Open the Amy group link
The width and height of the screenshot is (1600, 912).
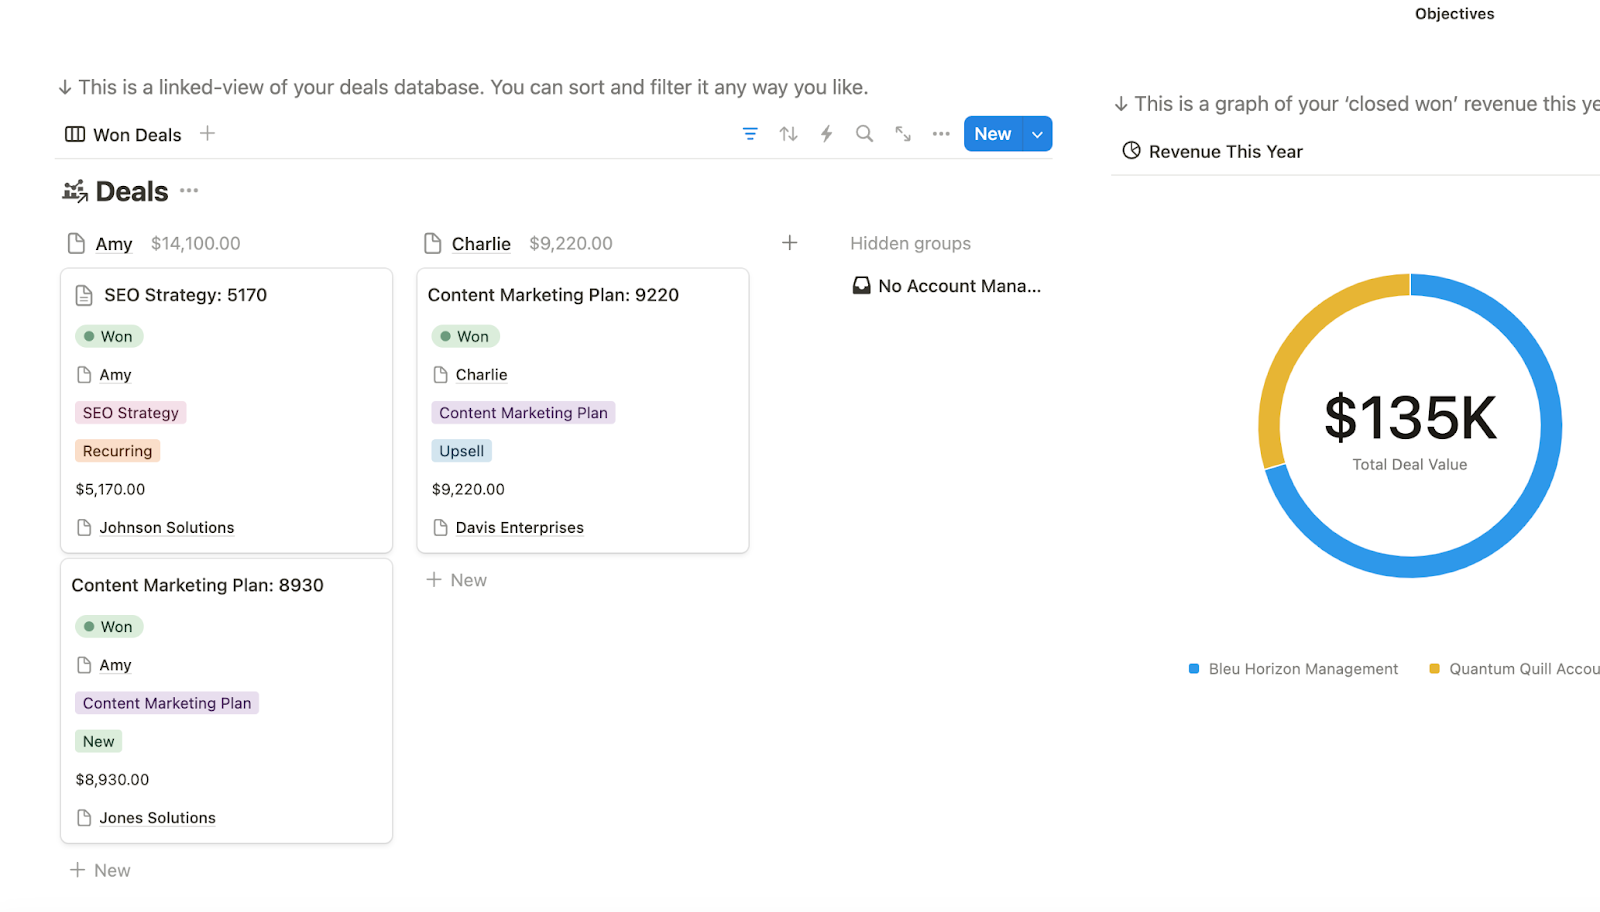point(114,243)
